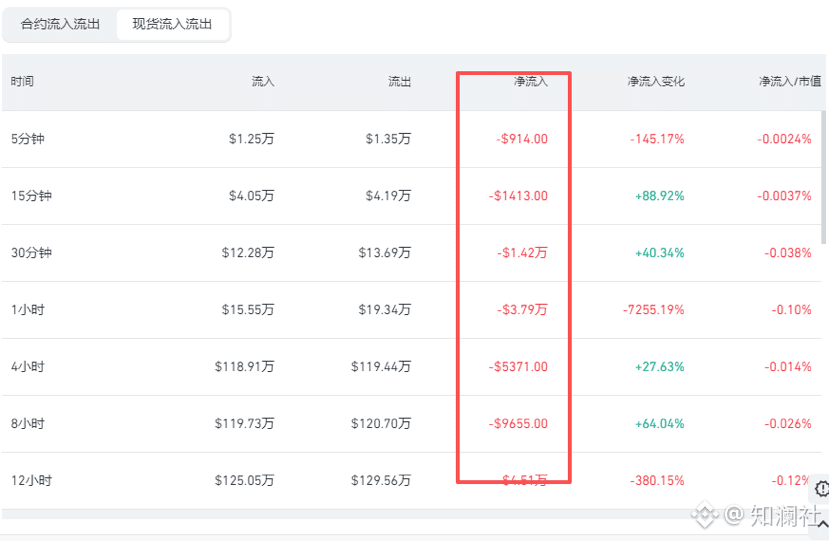Select the 5分钟 time row
Viewport: 829px width, 541px height.
click(x=411, y=139)
